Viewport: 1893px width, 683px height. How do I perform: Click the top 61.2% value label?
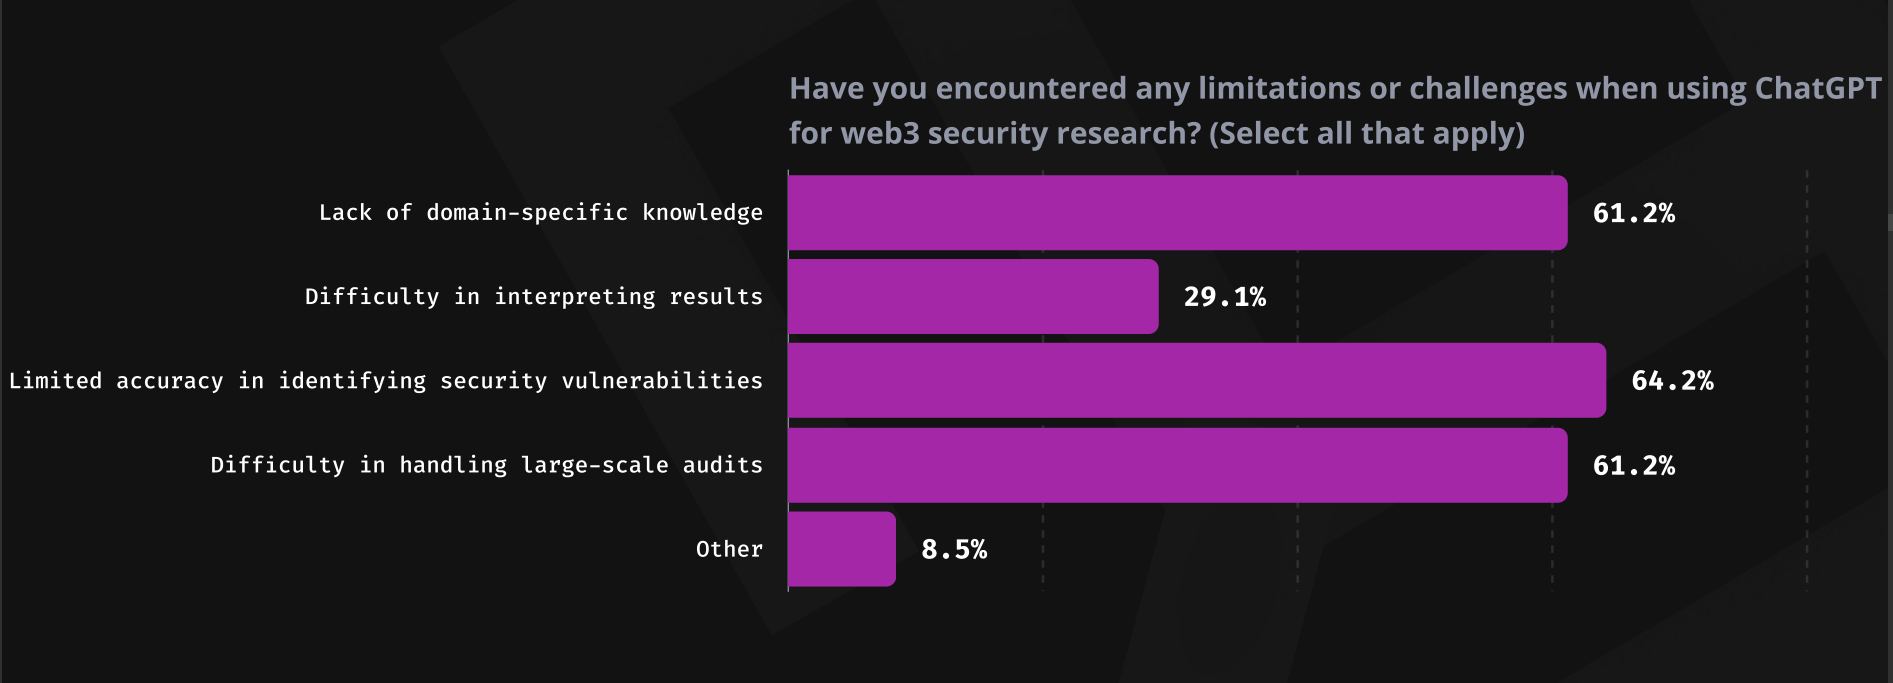1633,213
